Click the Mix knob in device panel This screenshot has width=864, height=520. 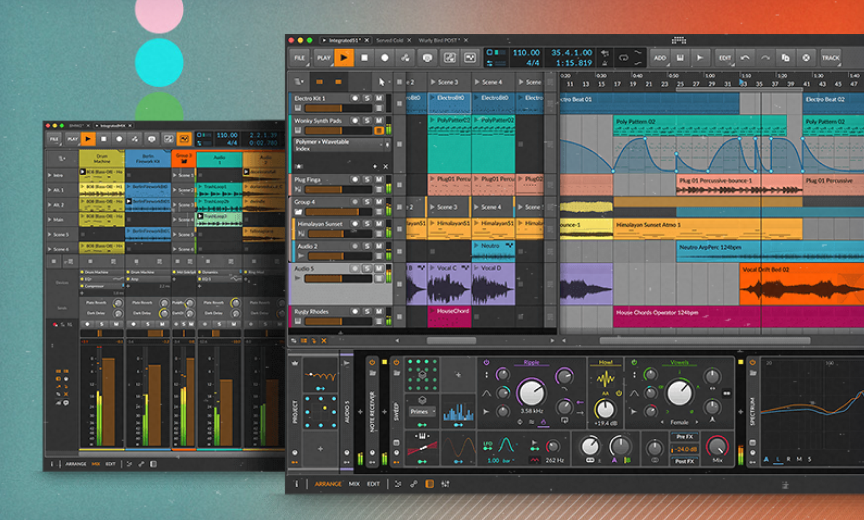(x=717, y=447)
